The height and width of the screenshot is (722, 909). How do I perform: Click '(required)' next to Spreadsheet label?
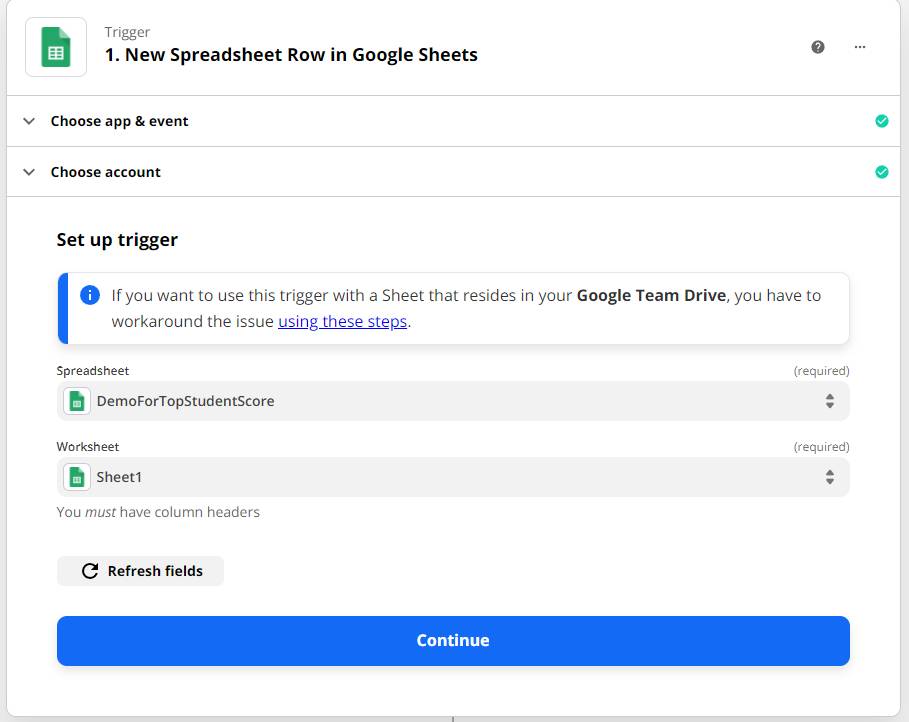[821, 371]
